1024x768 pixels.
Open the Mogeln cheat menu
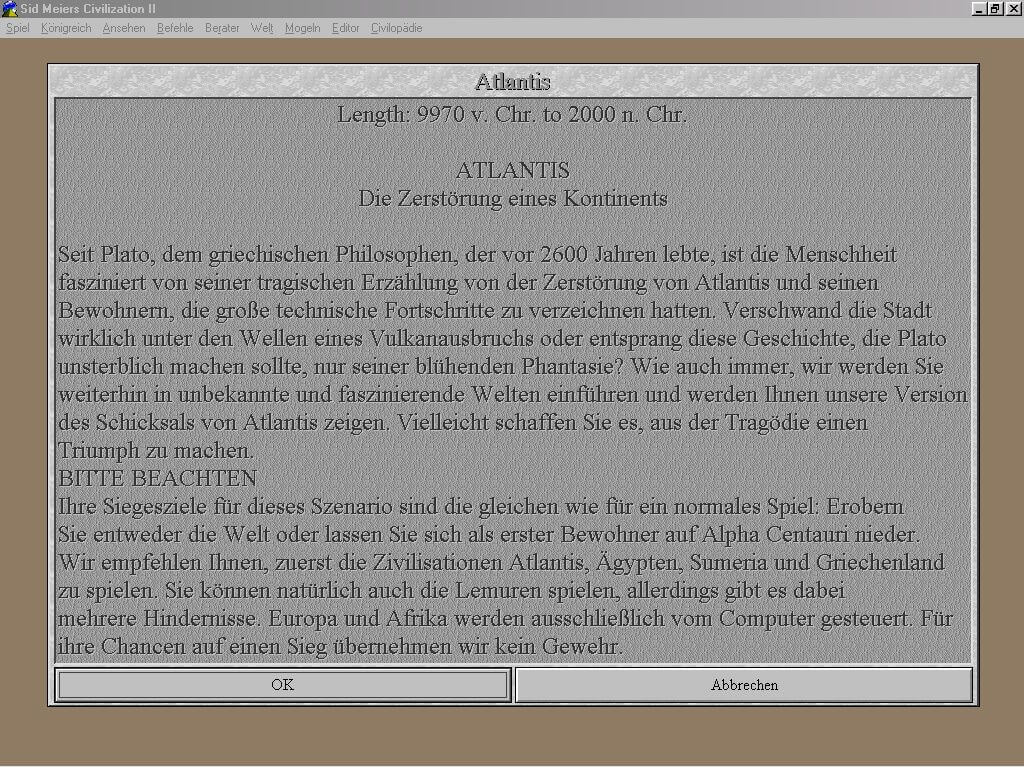tap(302, 28)
